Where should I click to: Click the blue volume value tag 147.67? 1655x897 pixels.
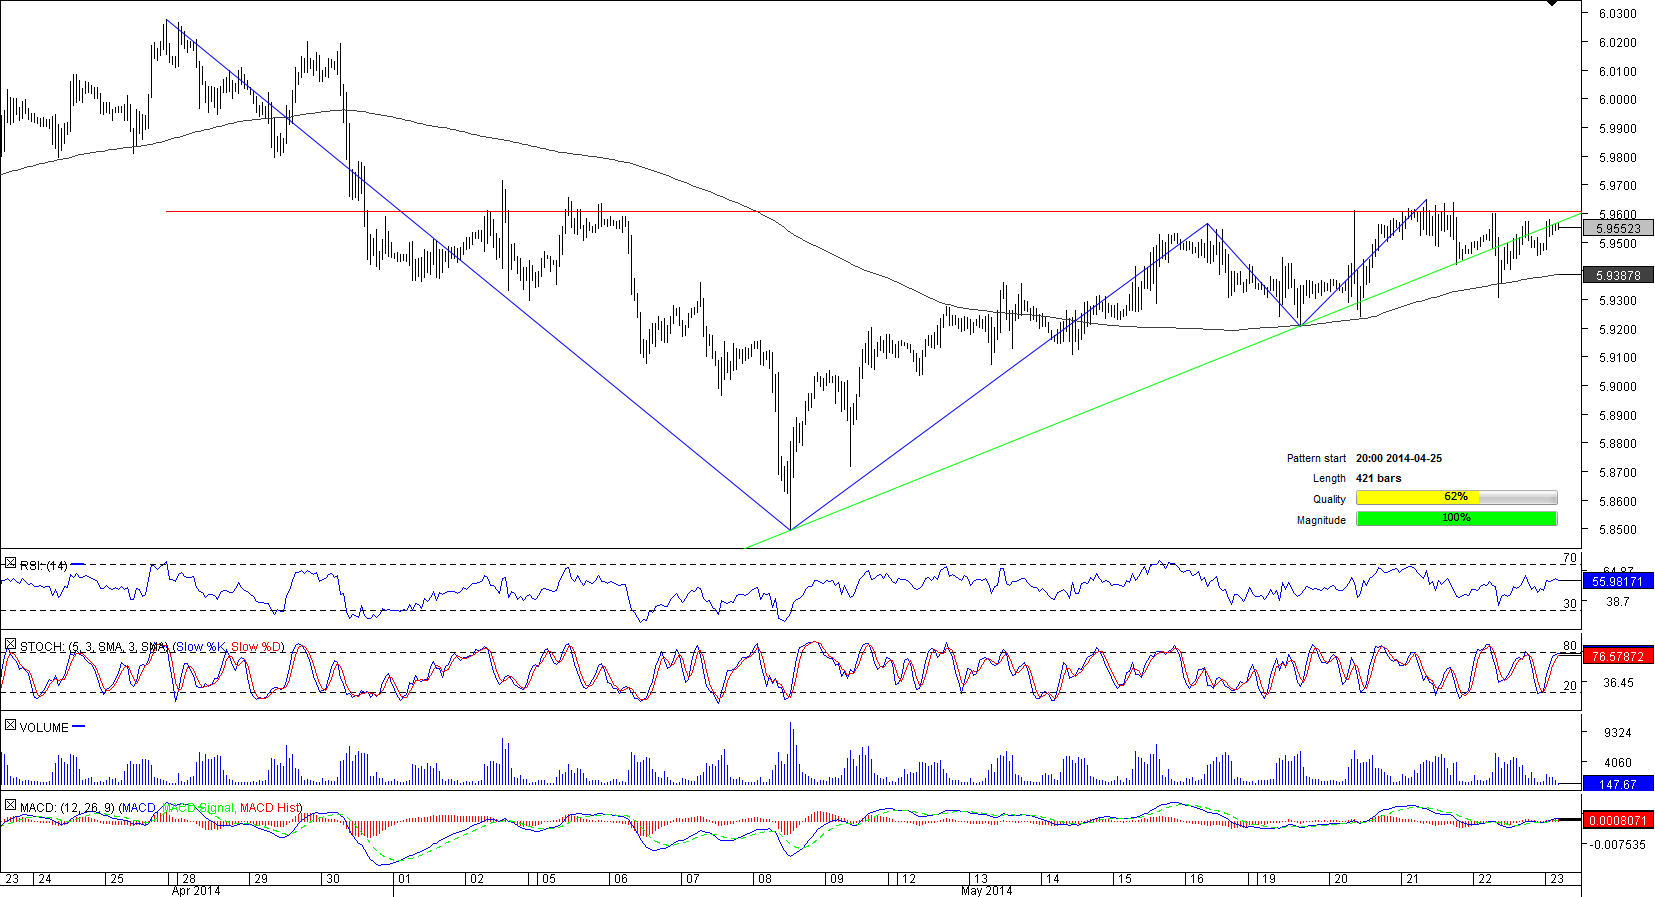(1618, 785)
